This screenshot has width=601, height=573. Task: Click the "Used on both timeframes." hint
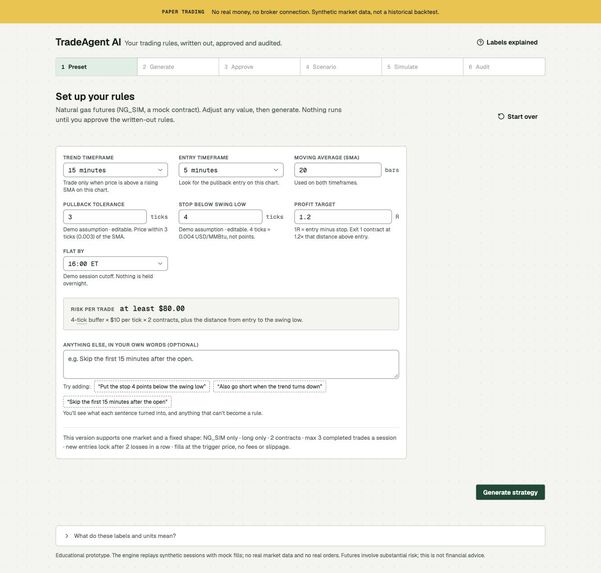coord(326,183)
